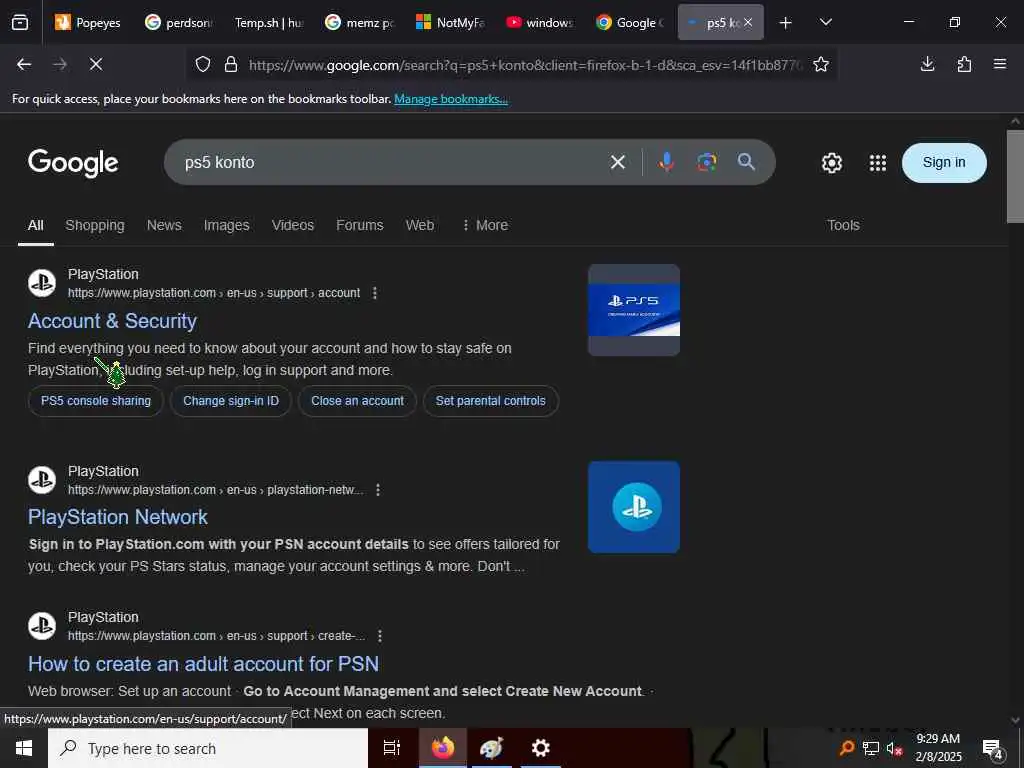Click the Windows taskbar search box
Screen dimensions: 1024x768
click(x=208, y=748)
